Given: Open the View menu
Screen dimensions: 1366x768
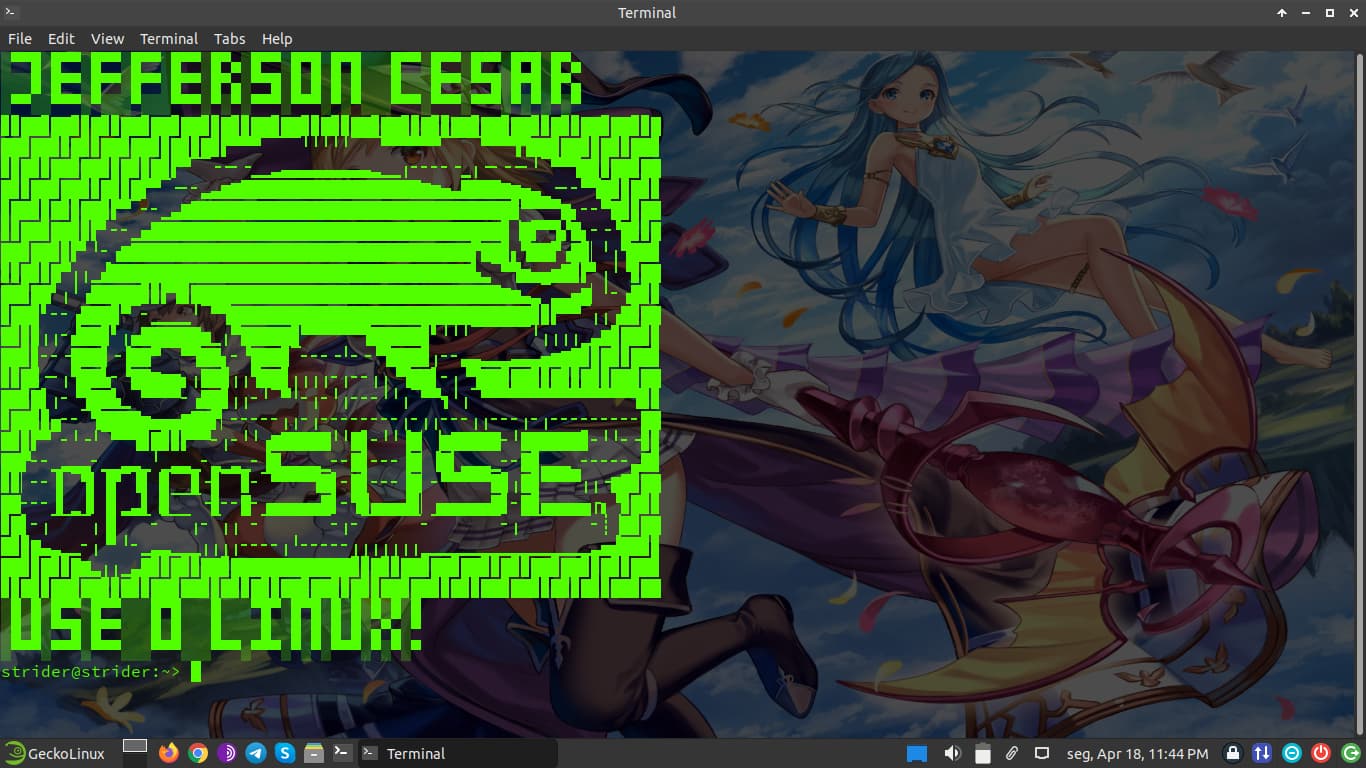Looking at the screenshot, I should tap(107, 39).
